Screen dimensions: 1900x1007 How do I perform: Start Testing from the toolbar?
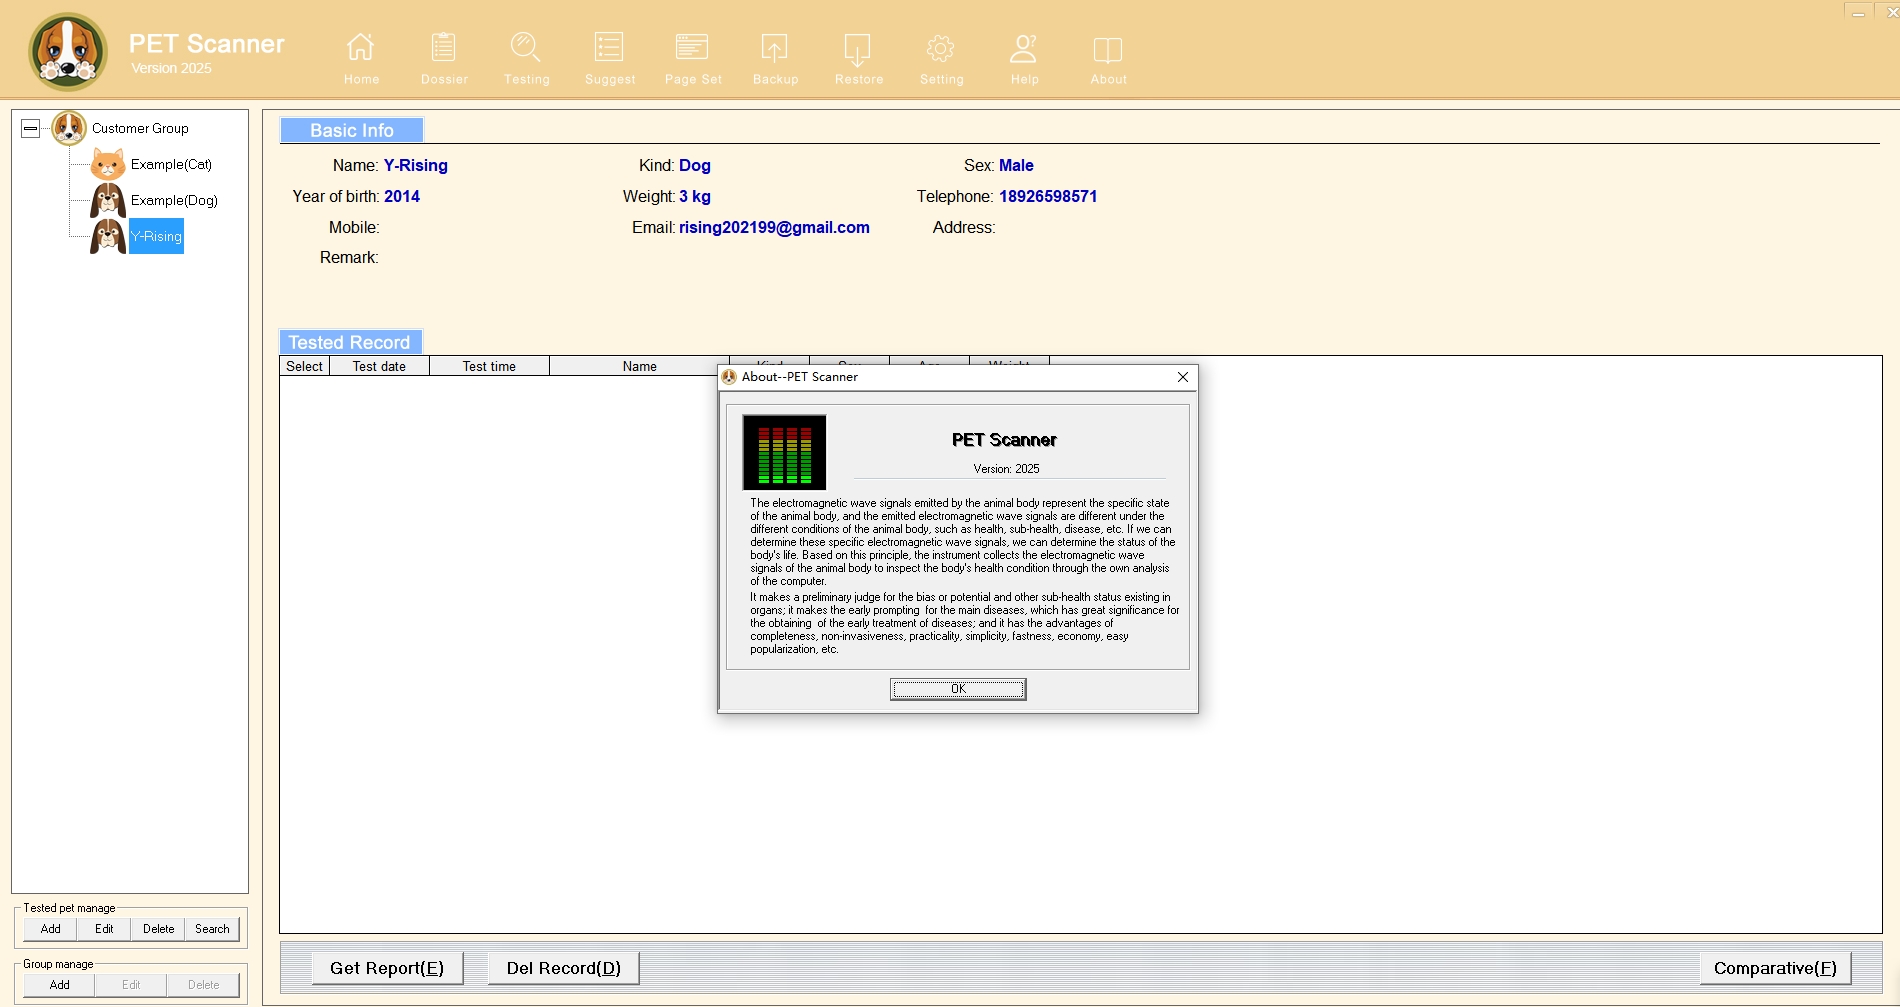[526, 58]
